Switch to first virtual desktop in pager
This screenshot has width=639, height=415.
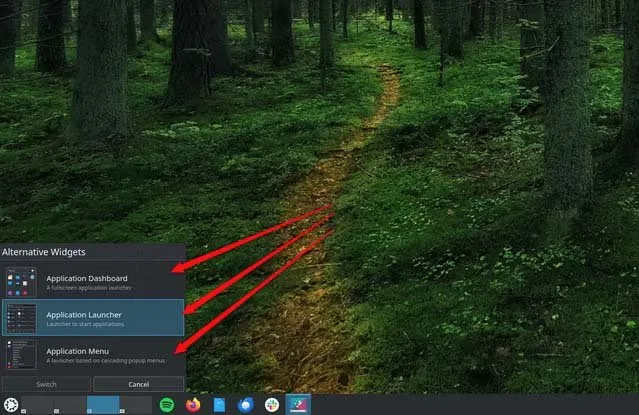[x=38, y=405]
